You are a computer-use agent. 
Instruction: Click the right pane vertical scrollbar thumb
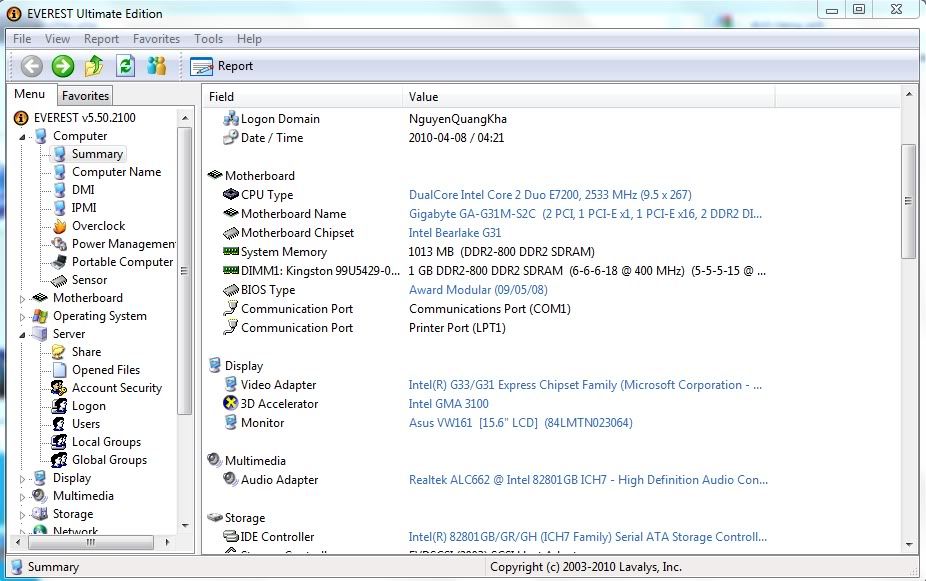pos(908,201)
